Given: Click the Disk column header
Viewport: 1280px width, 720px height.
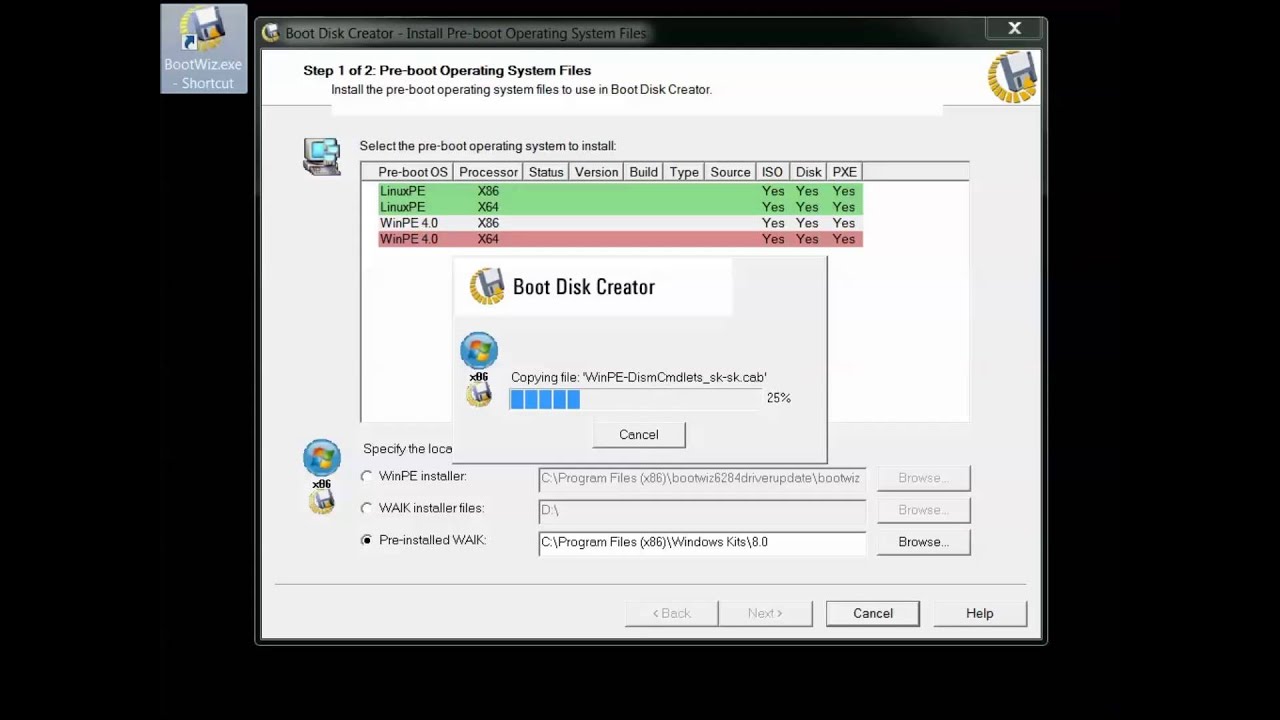Looking at the screenshot, I should [808, 172].
